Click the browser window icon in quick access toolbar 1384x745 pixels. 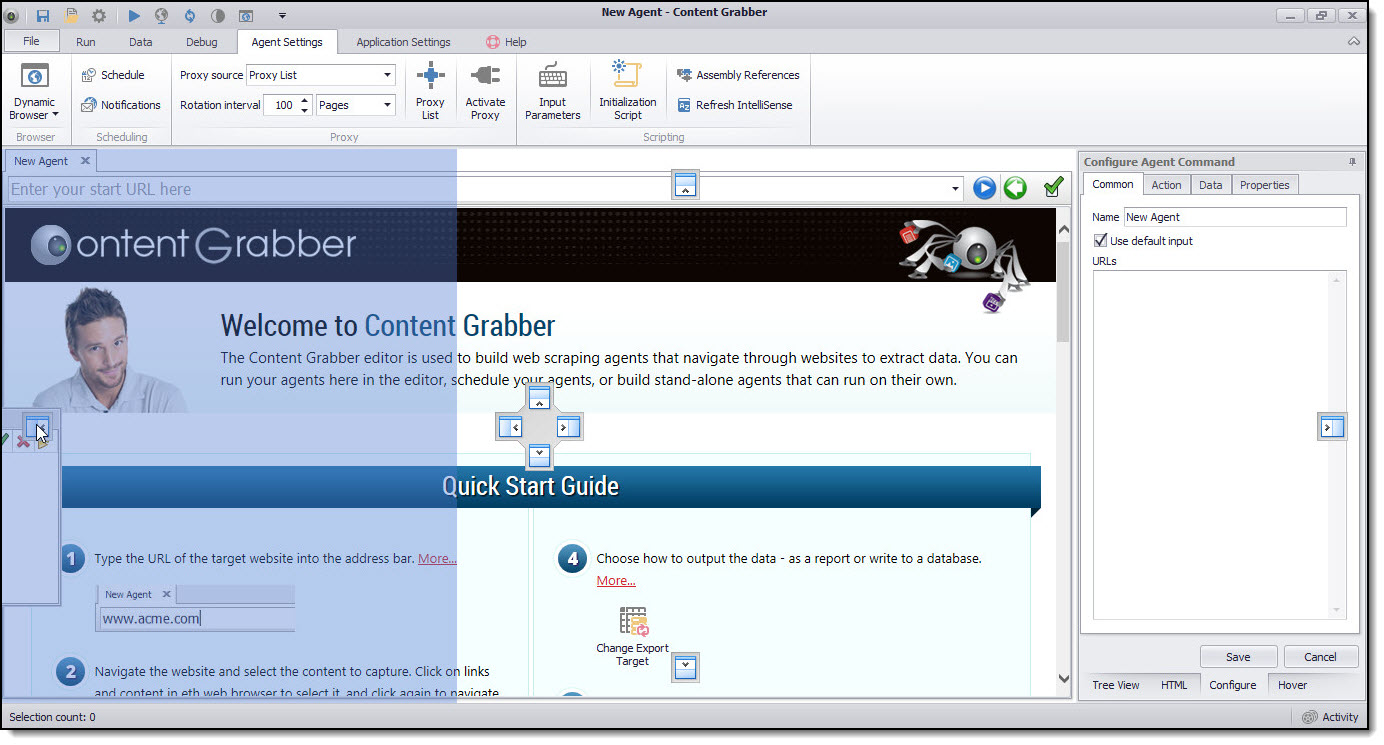246,16
